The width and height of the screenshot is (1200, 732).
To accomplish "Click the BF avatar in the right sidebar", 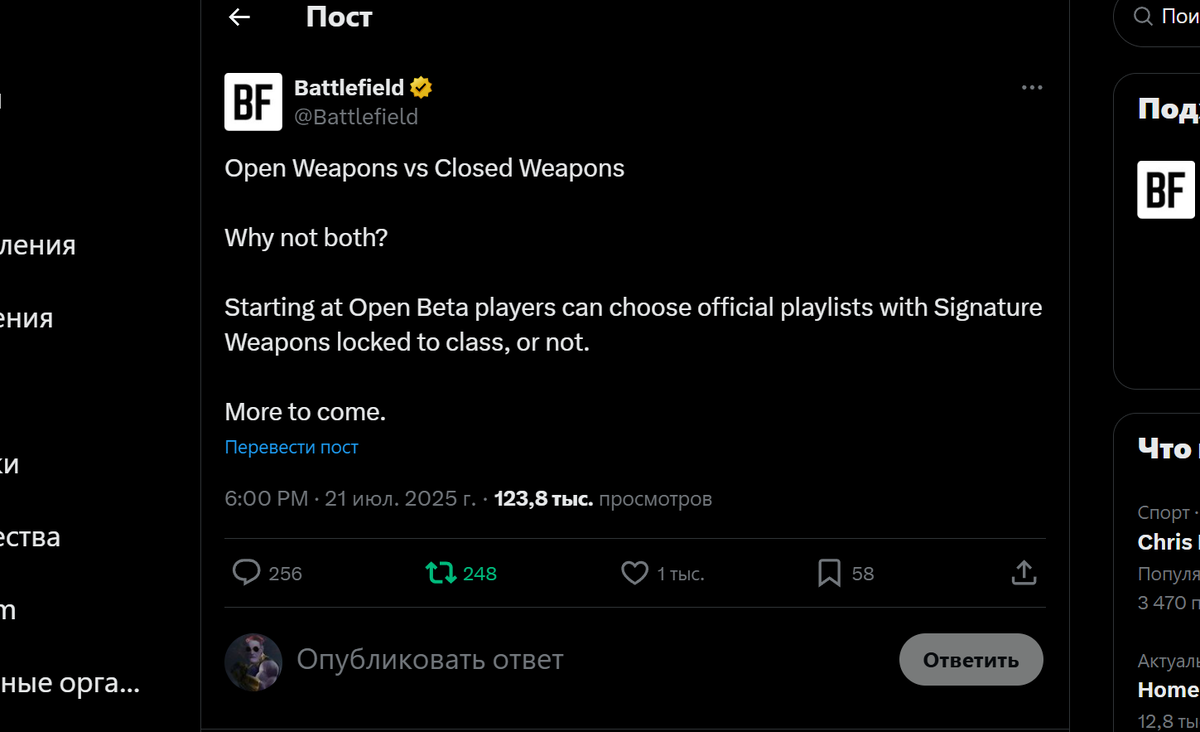I will pyautogui.click(x=1168, y=190).
